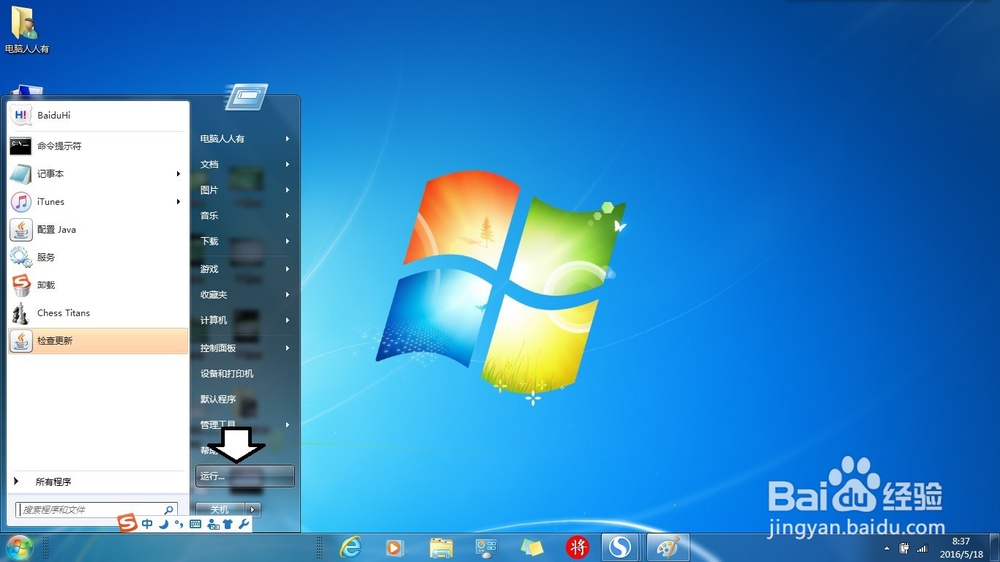Open 计算机 Computer menu item
1000x562 pixels.
pos(245,320)
